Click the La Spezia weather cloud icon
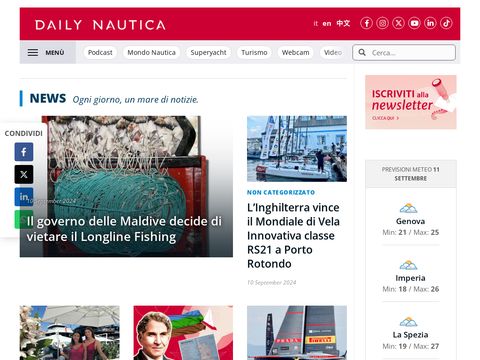 pyautogui.click(x=408, y=322)
